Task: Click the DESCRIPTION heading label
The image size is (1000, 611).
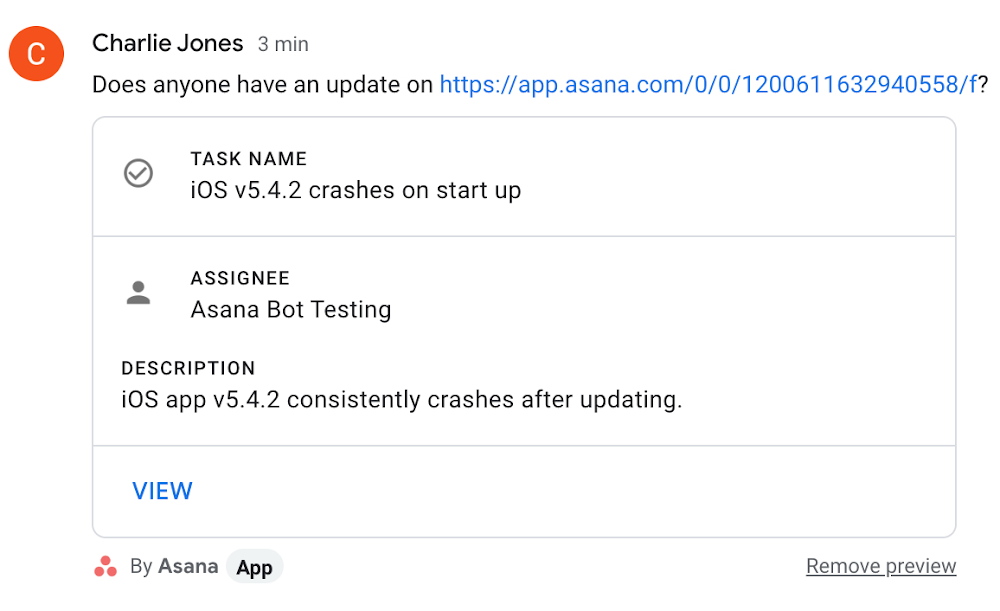Action: pos(188,368)
